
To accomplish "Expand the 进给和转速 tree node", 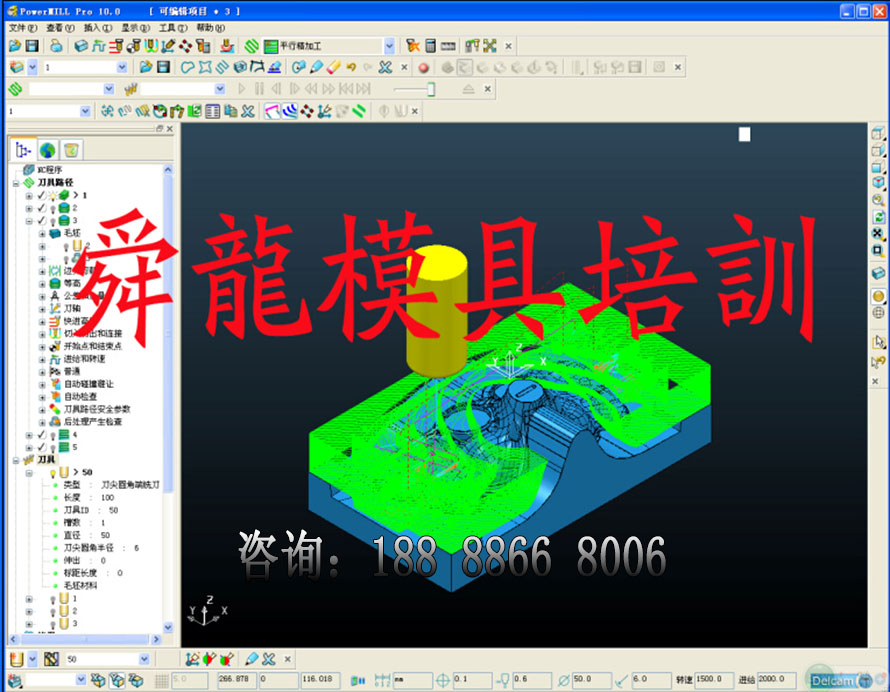I will tap(42, 358).
